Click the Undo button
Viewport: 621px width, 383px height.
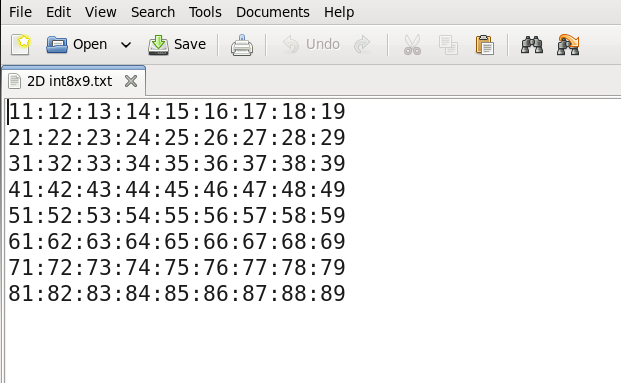coord(311,44)
